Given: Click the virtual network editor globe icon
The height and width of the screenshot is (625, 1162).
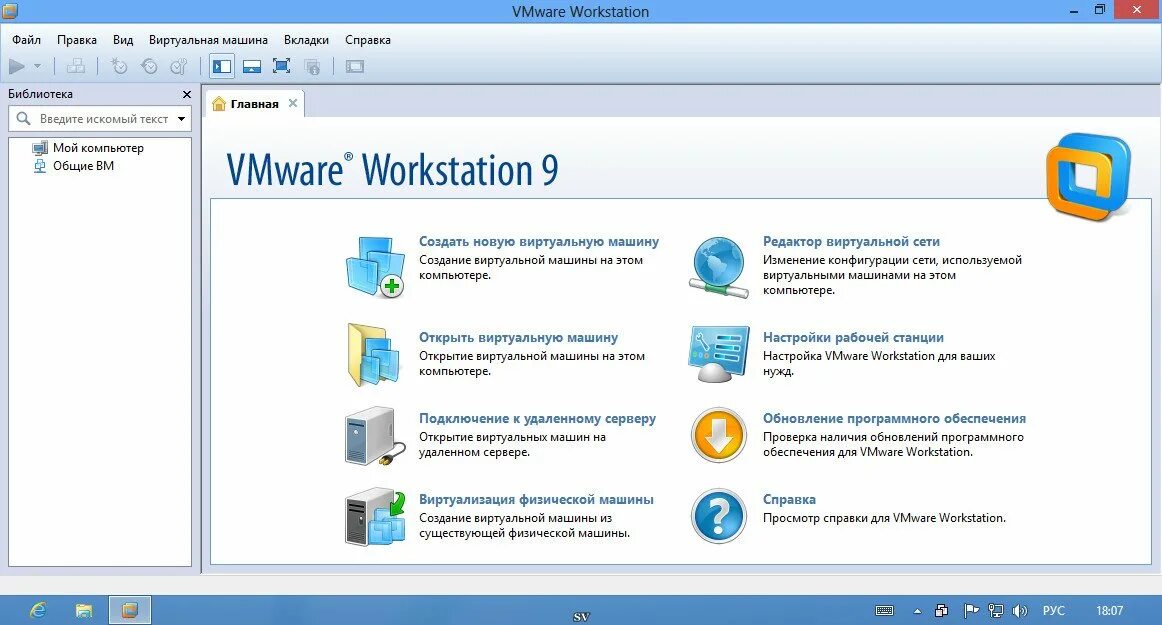Looking at the screenshot, I should tap(718, 267).
